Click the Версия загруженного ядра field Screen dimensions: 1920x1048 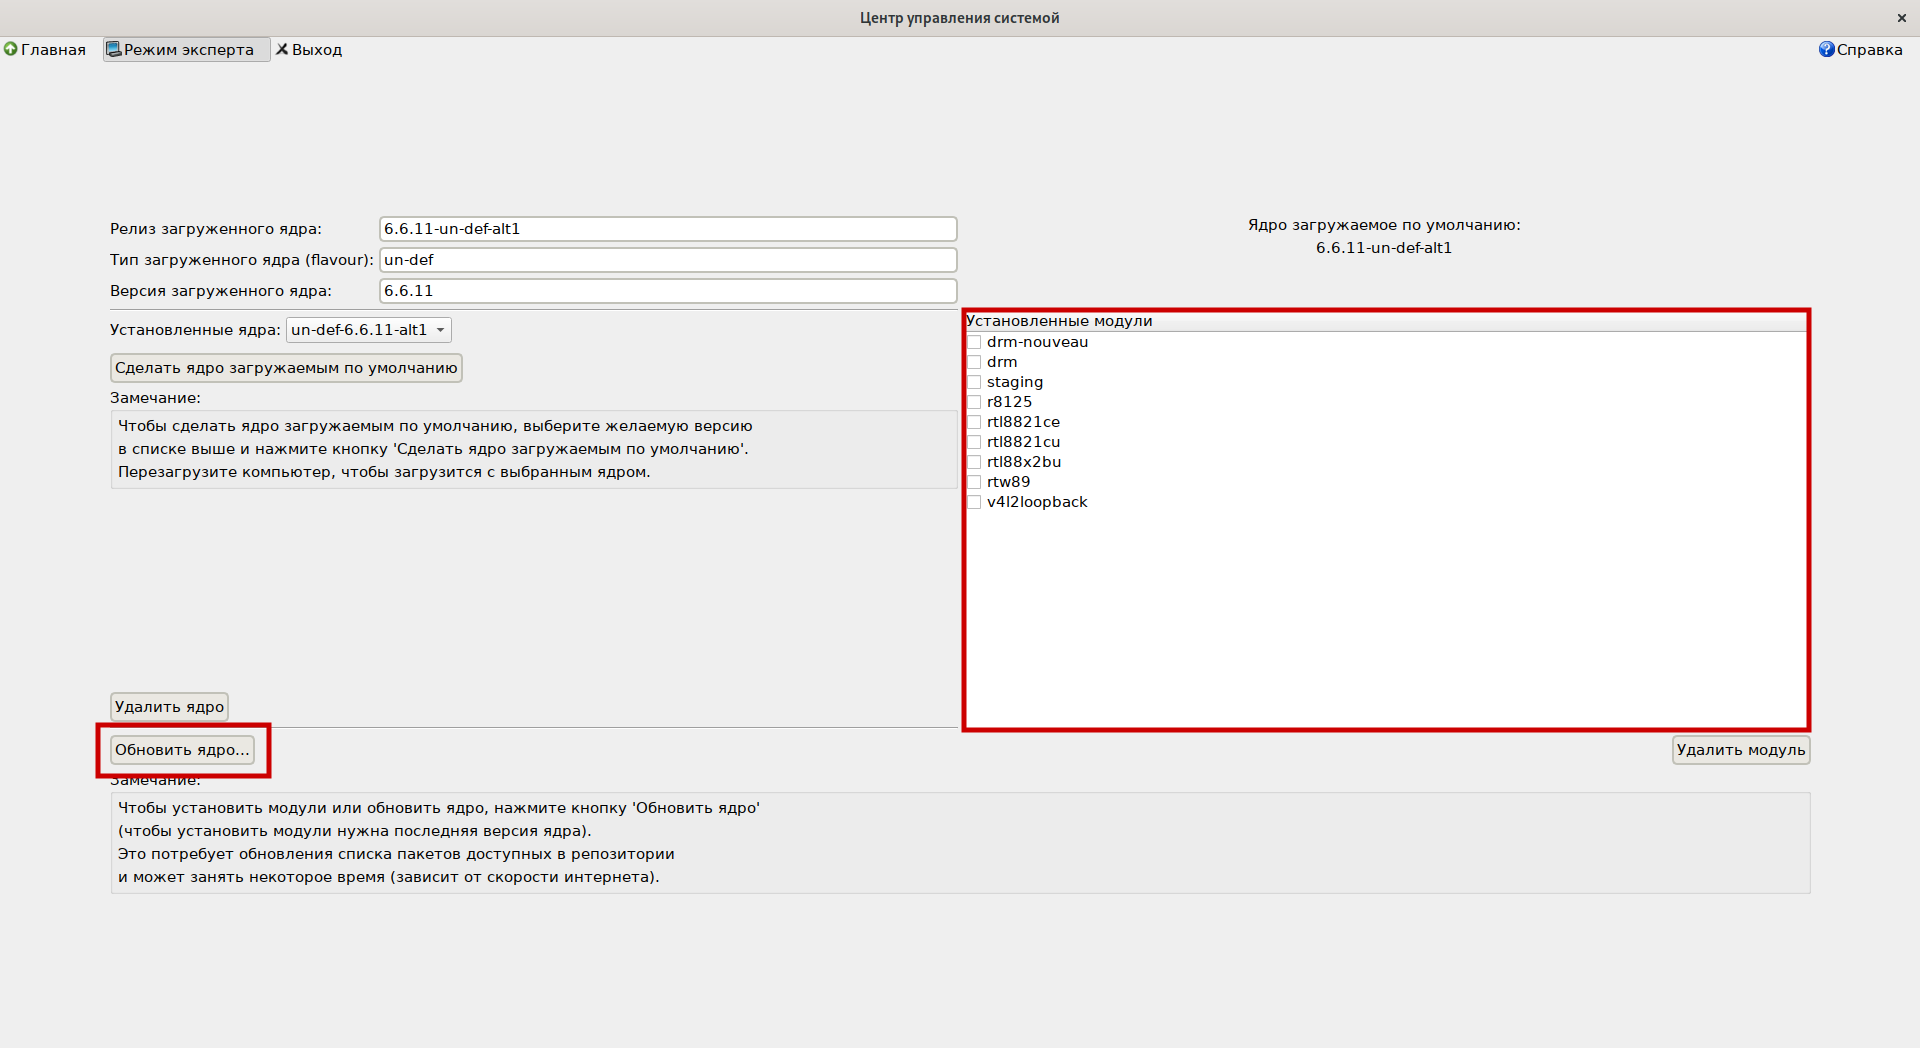pos(668,291)
